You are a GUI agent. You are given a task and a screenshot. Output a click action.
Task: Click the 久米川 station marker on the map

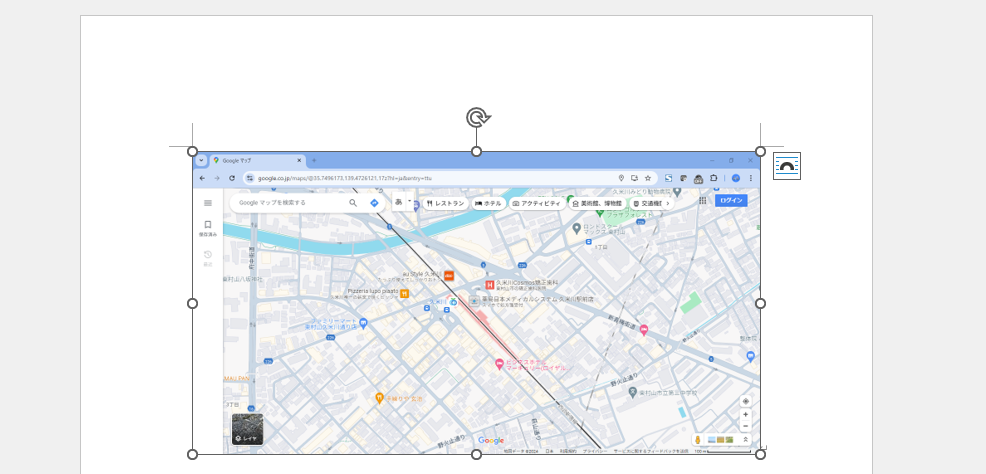pyautogui.click(x=453, y=302)
